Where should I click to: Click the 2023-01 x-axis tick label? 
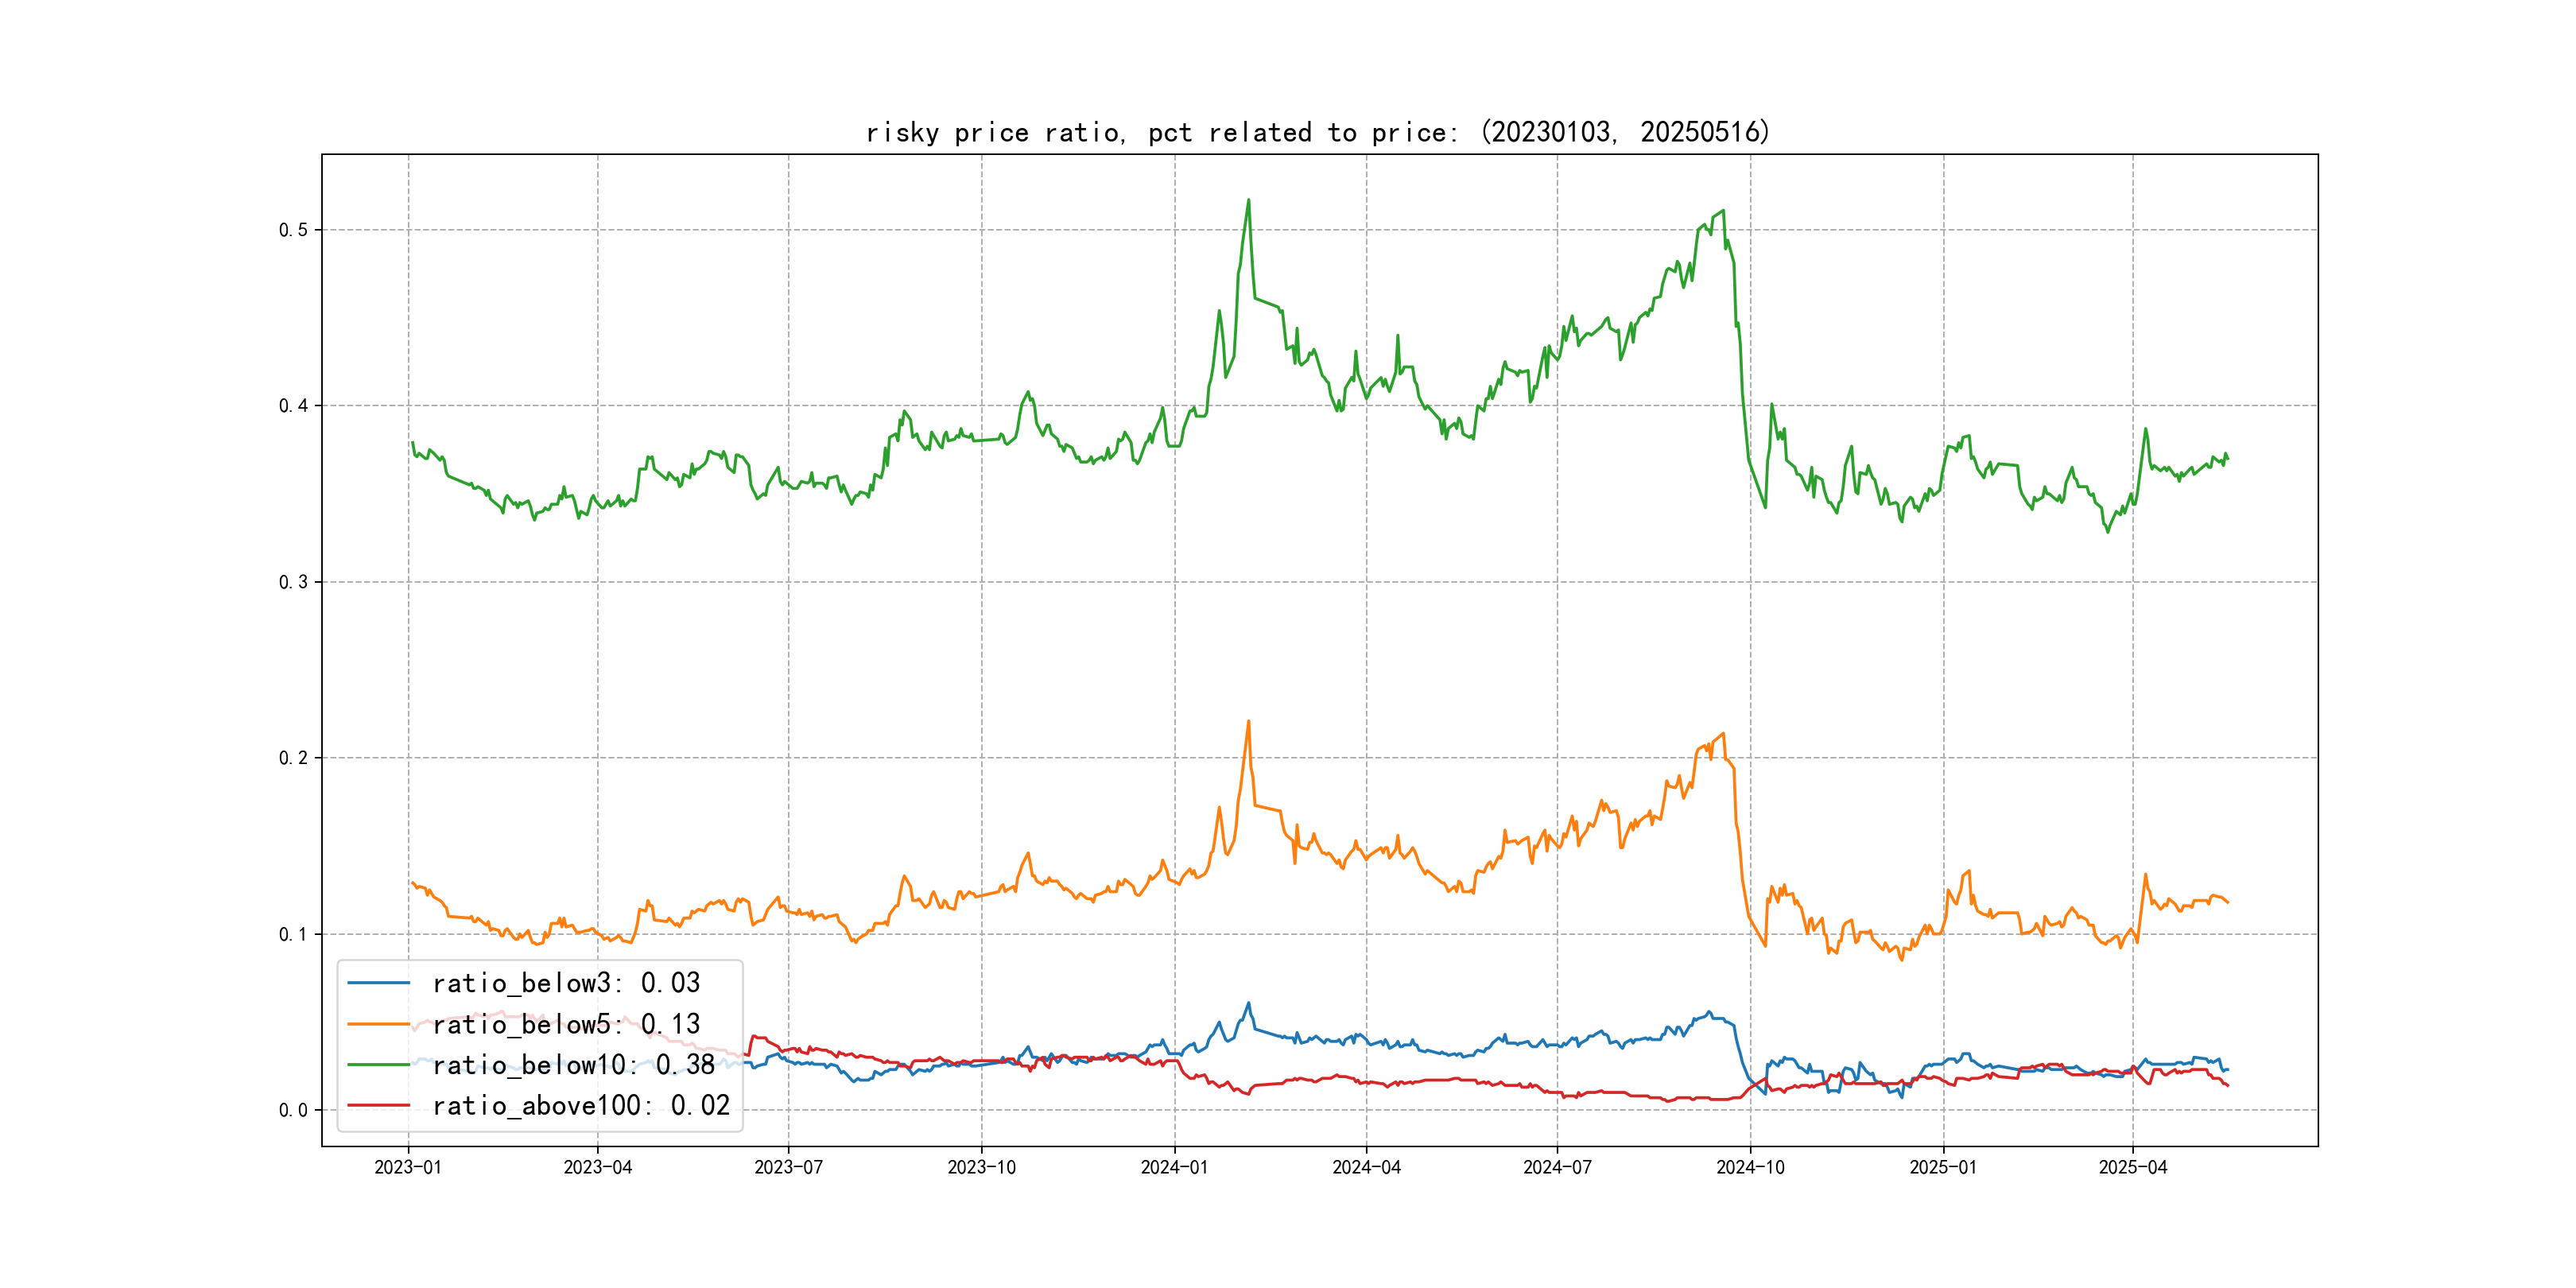point(408,1167)
